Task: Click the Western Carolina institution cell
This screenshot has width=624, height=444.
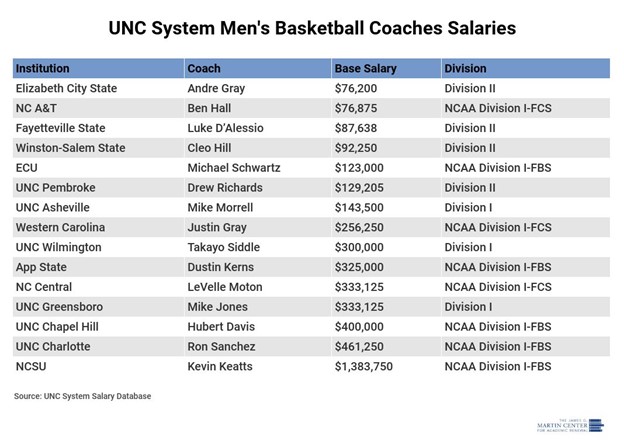Action: [x=60, y=228]
